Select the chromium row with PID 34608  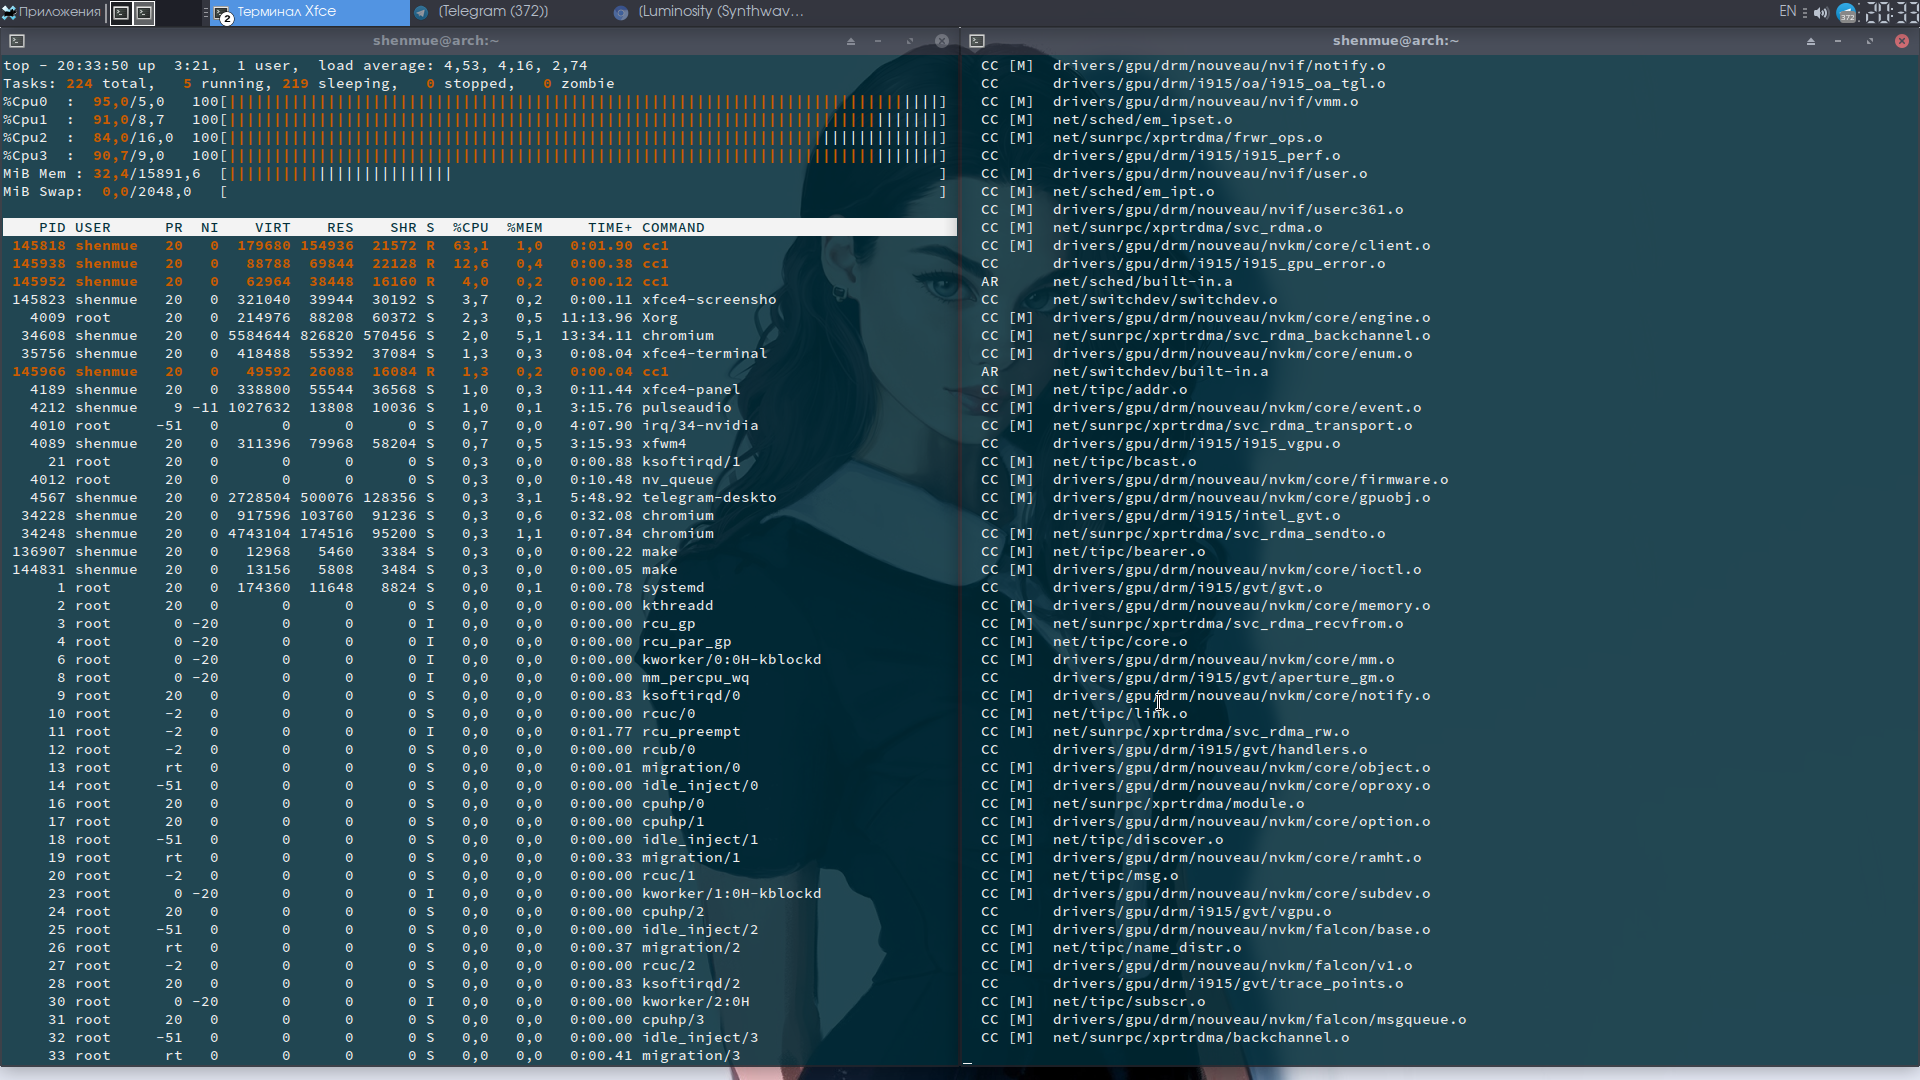(479, 336)
